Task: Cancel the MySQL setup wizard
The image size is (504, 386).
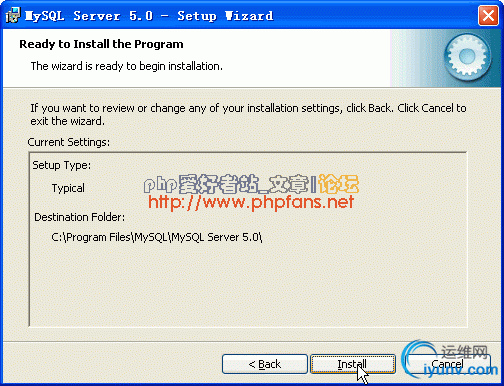Action: (448, 364)
